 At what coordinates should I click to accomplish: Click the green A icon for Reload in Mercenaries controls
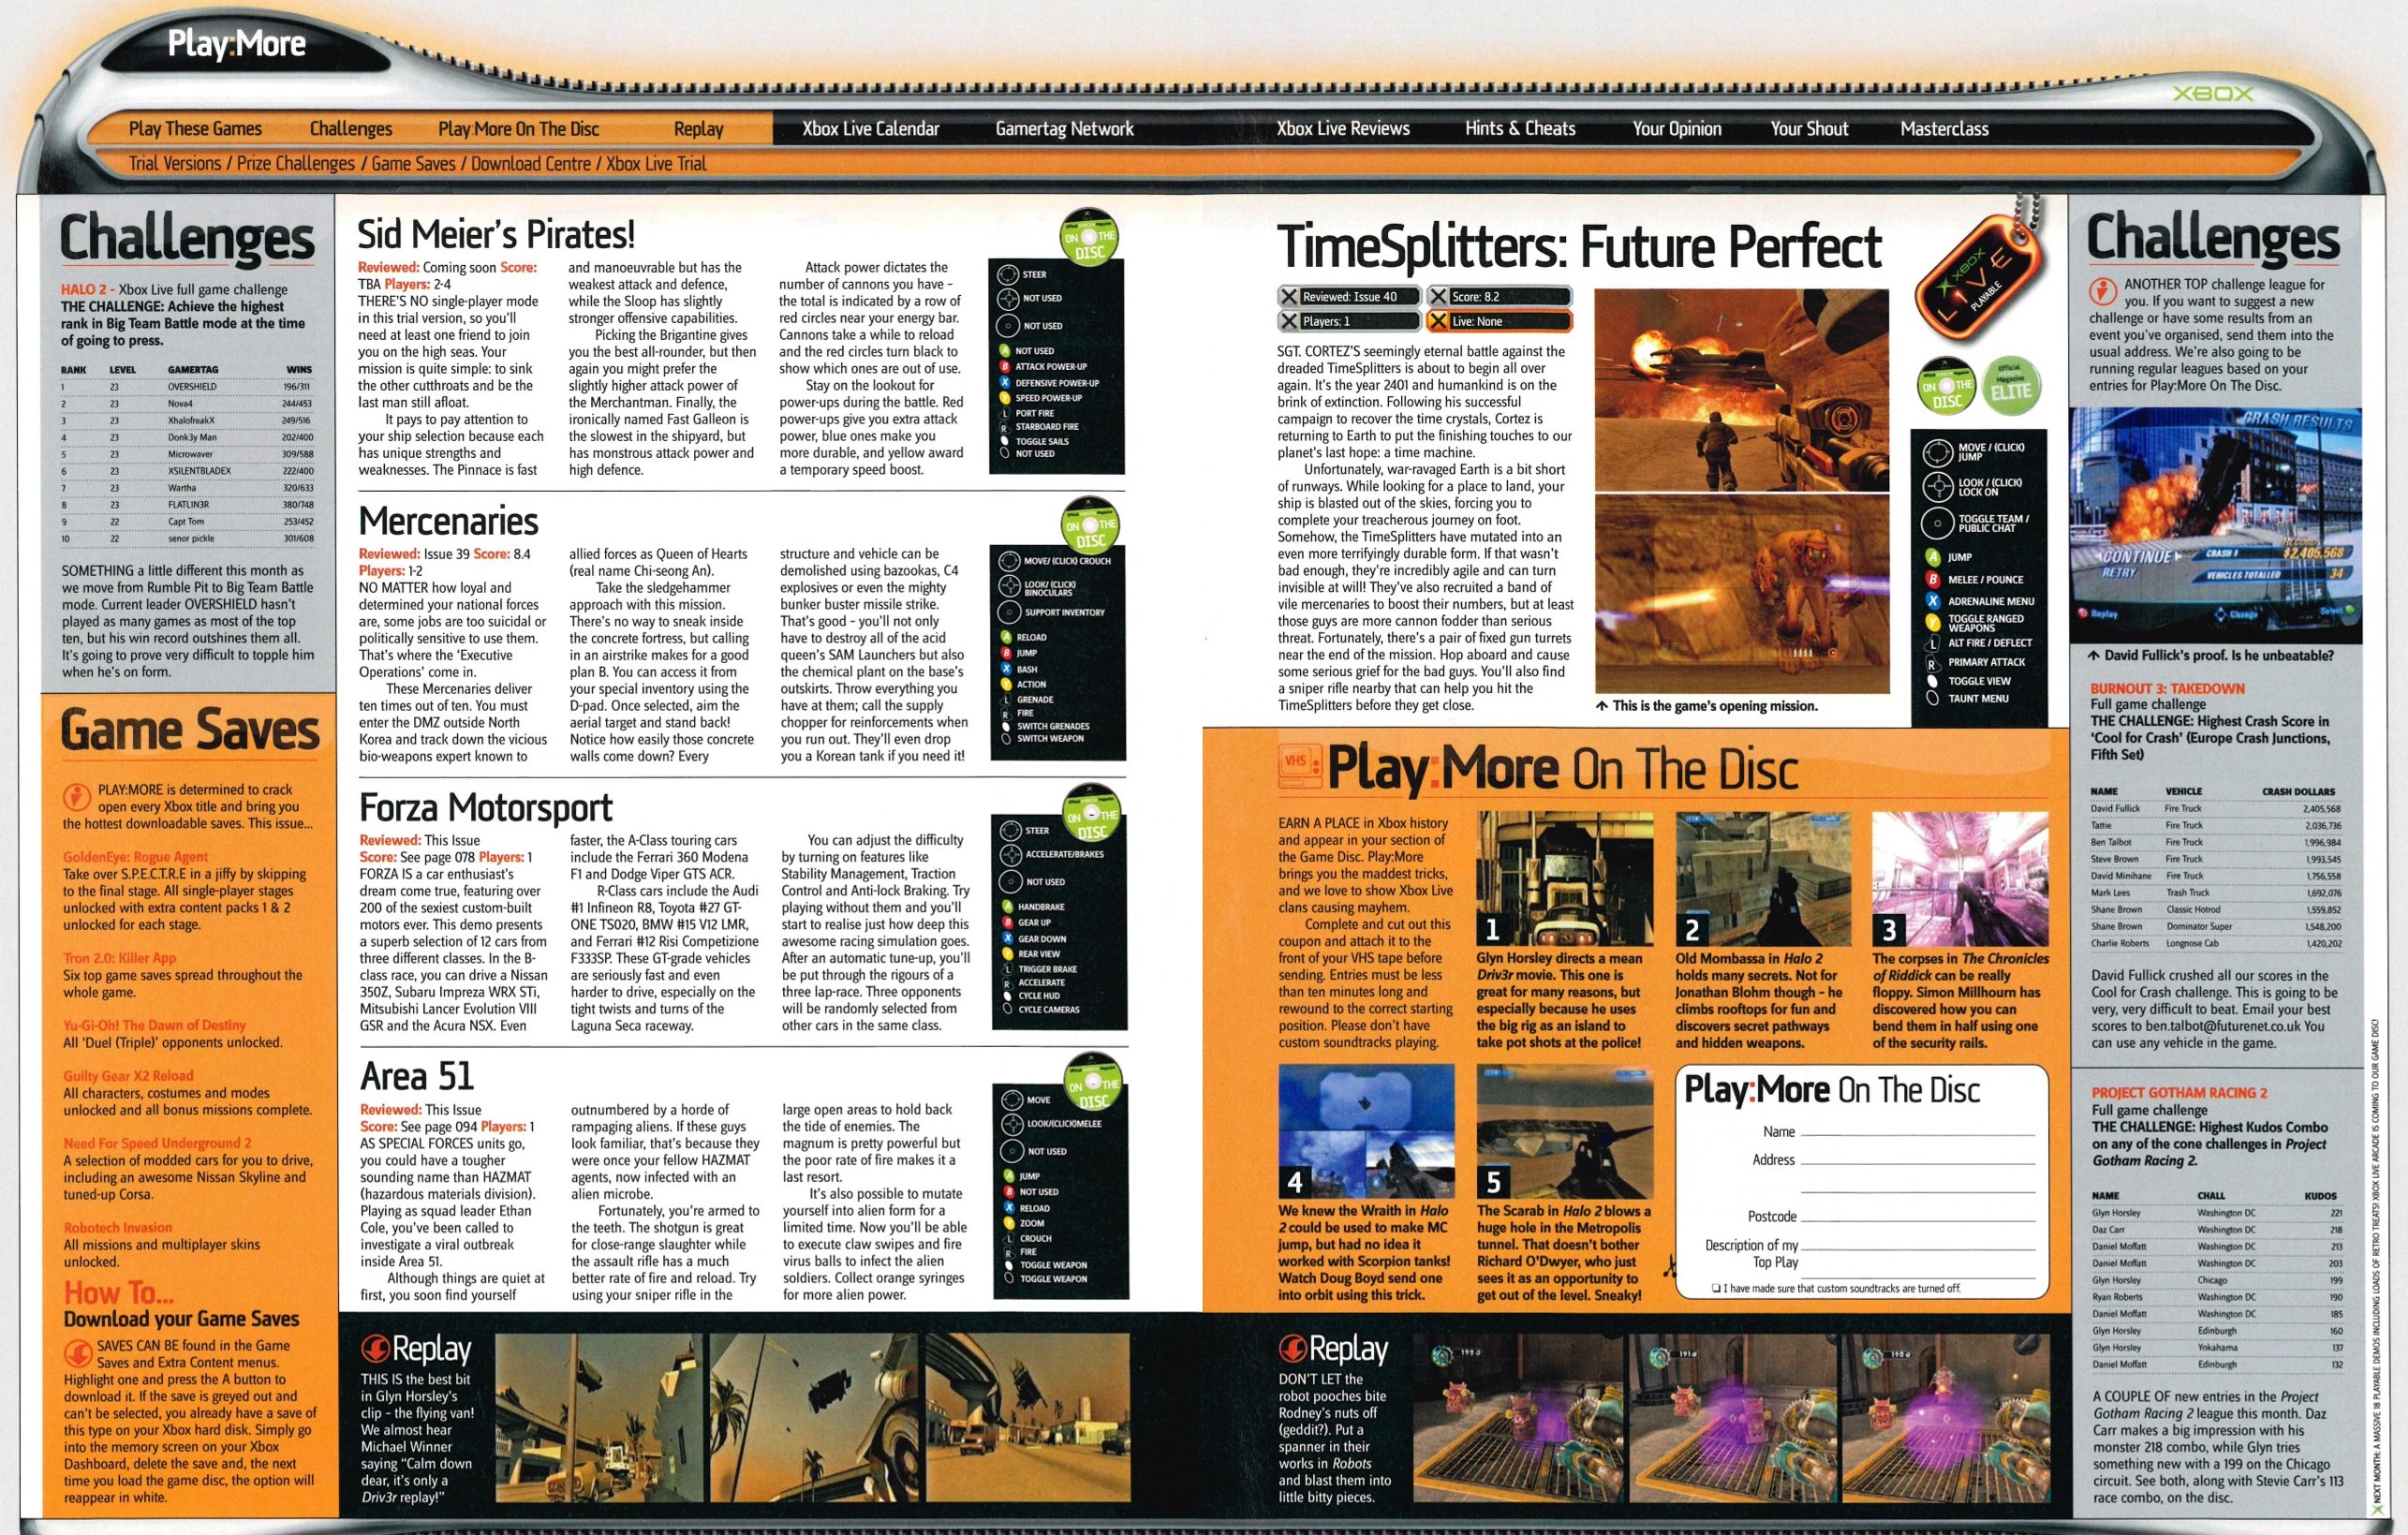pyautogui.click(x=1006, y=637)
